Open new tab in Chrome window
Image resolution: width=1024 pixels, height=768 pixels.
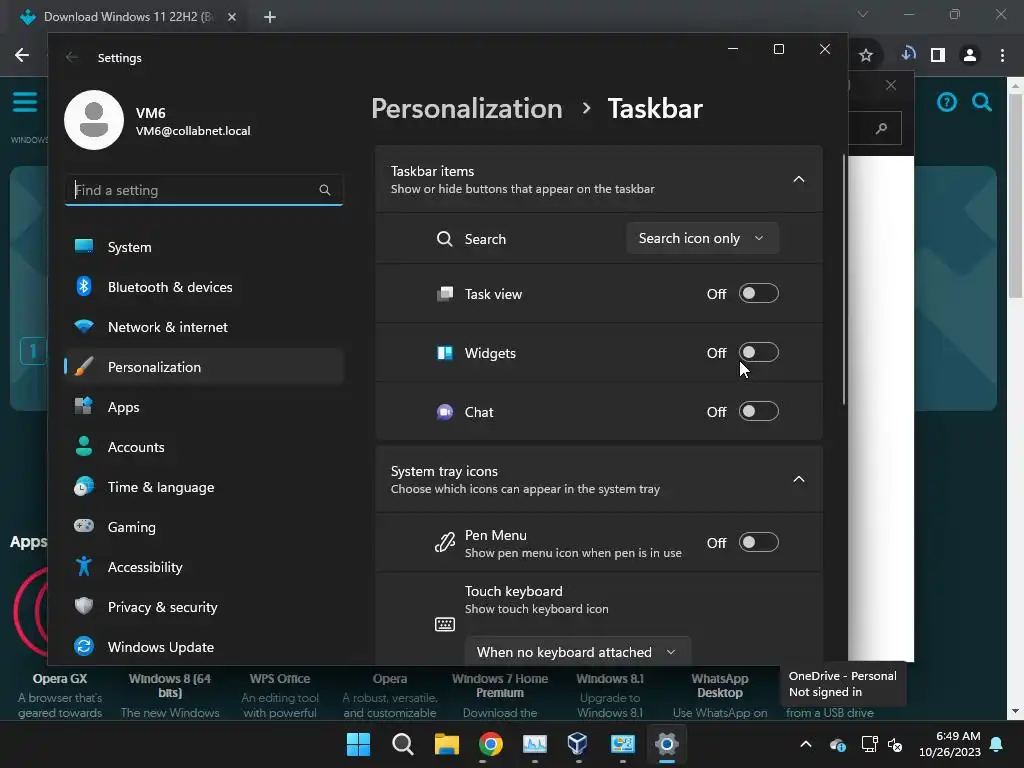pyautogui.click(x=270, y=17)
